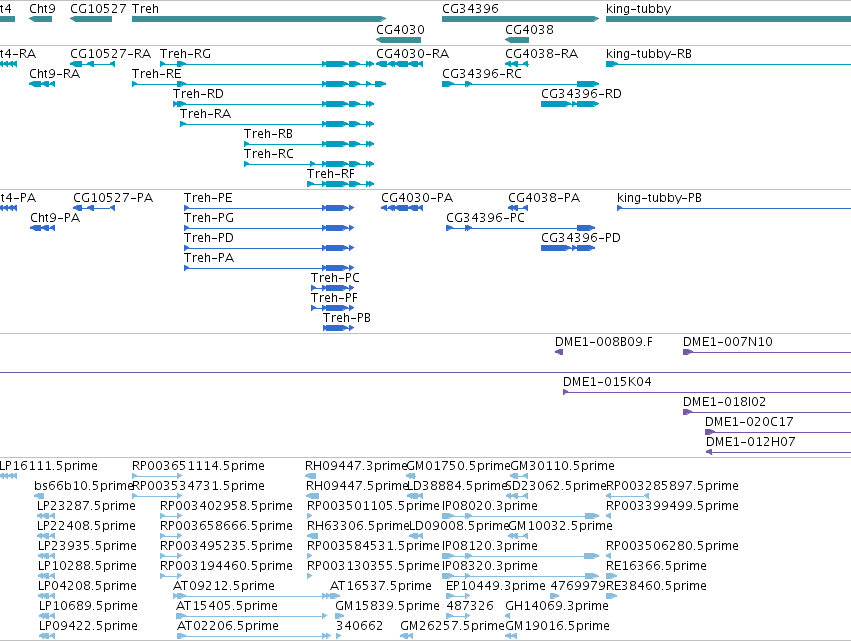The width and height of the screenshot is (851, 641).
Task: Click the GM19016.5prime EST label
Action: pos(557,626)
